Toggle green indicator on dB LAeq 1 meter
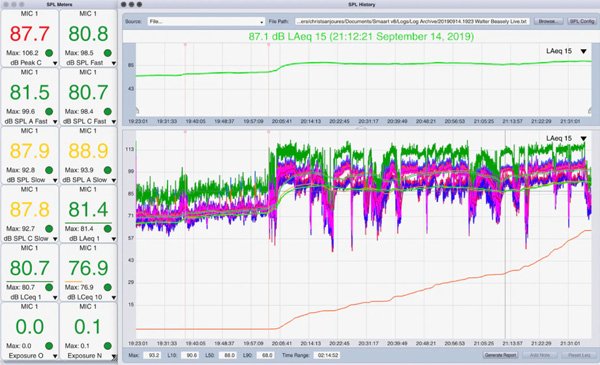Image resolution: width=600 pixels, height=365 pixels. (x=108, y=228)
